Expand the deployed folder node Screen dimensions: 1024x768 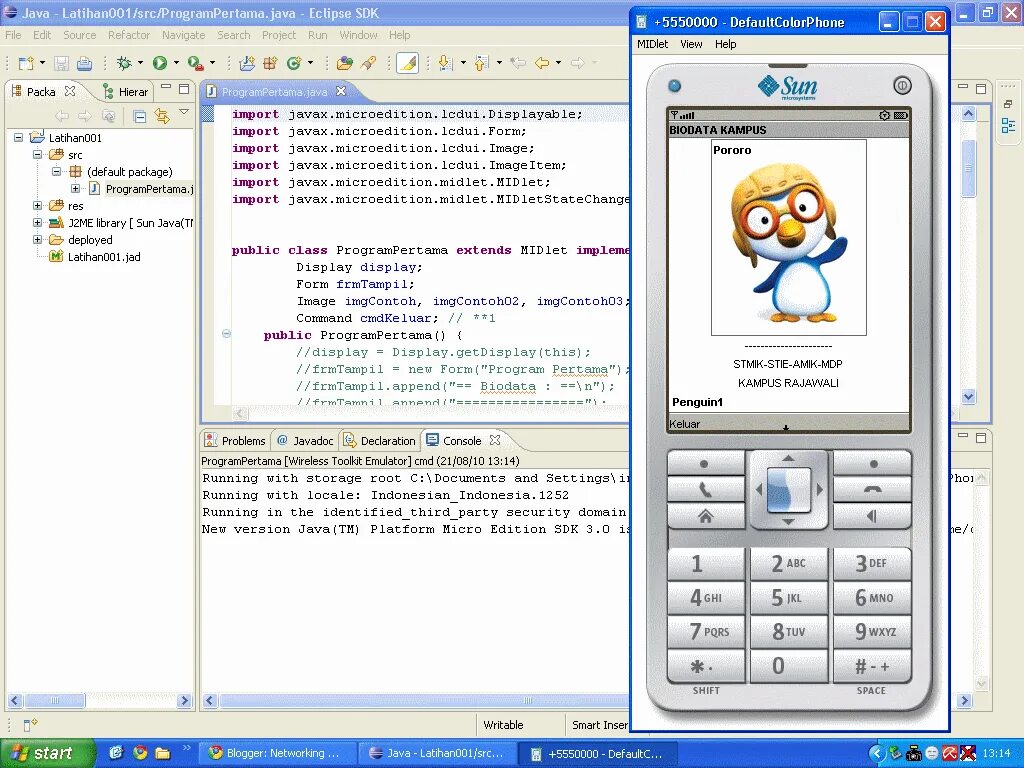pyautogui.click(x=38, y=240)
